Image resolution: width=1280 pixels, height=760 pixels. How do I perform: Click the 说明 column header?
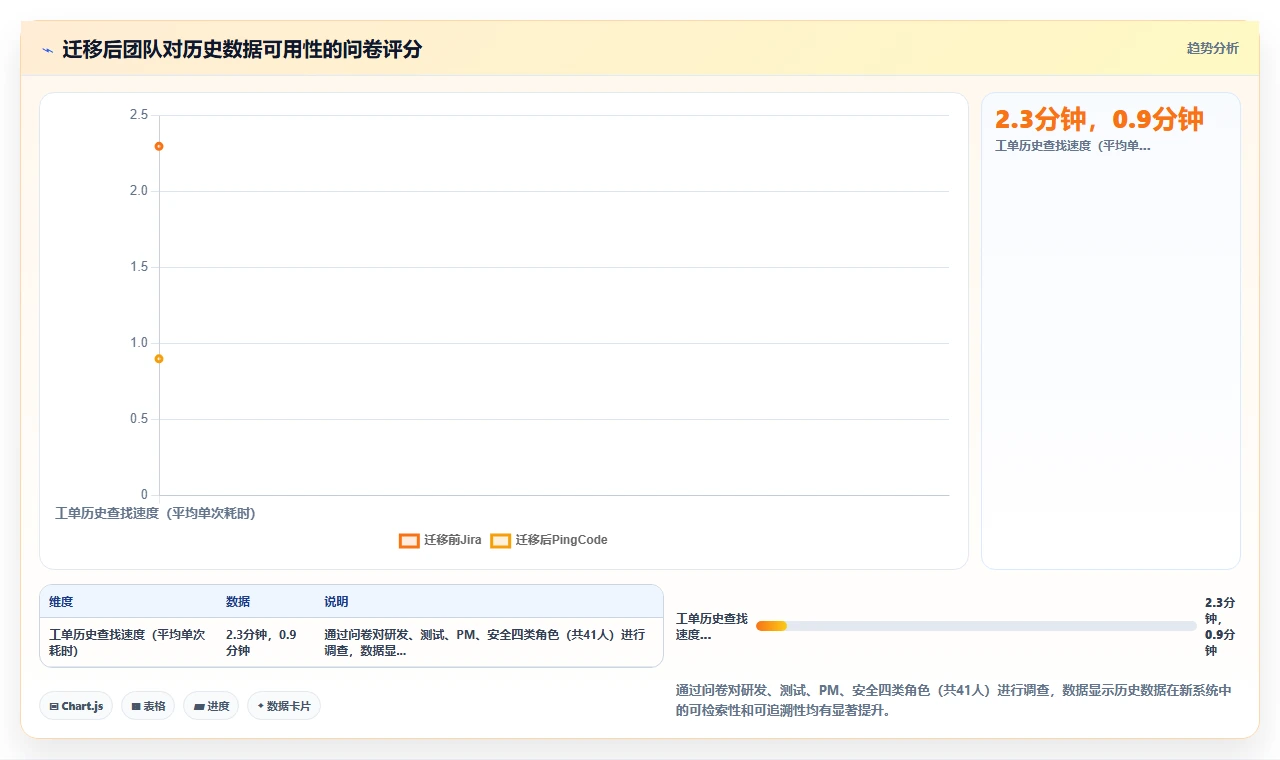(336, 602)
